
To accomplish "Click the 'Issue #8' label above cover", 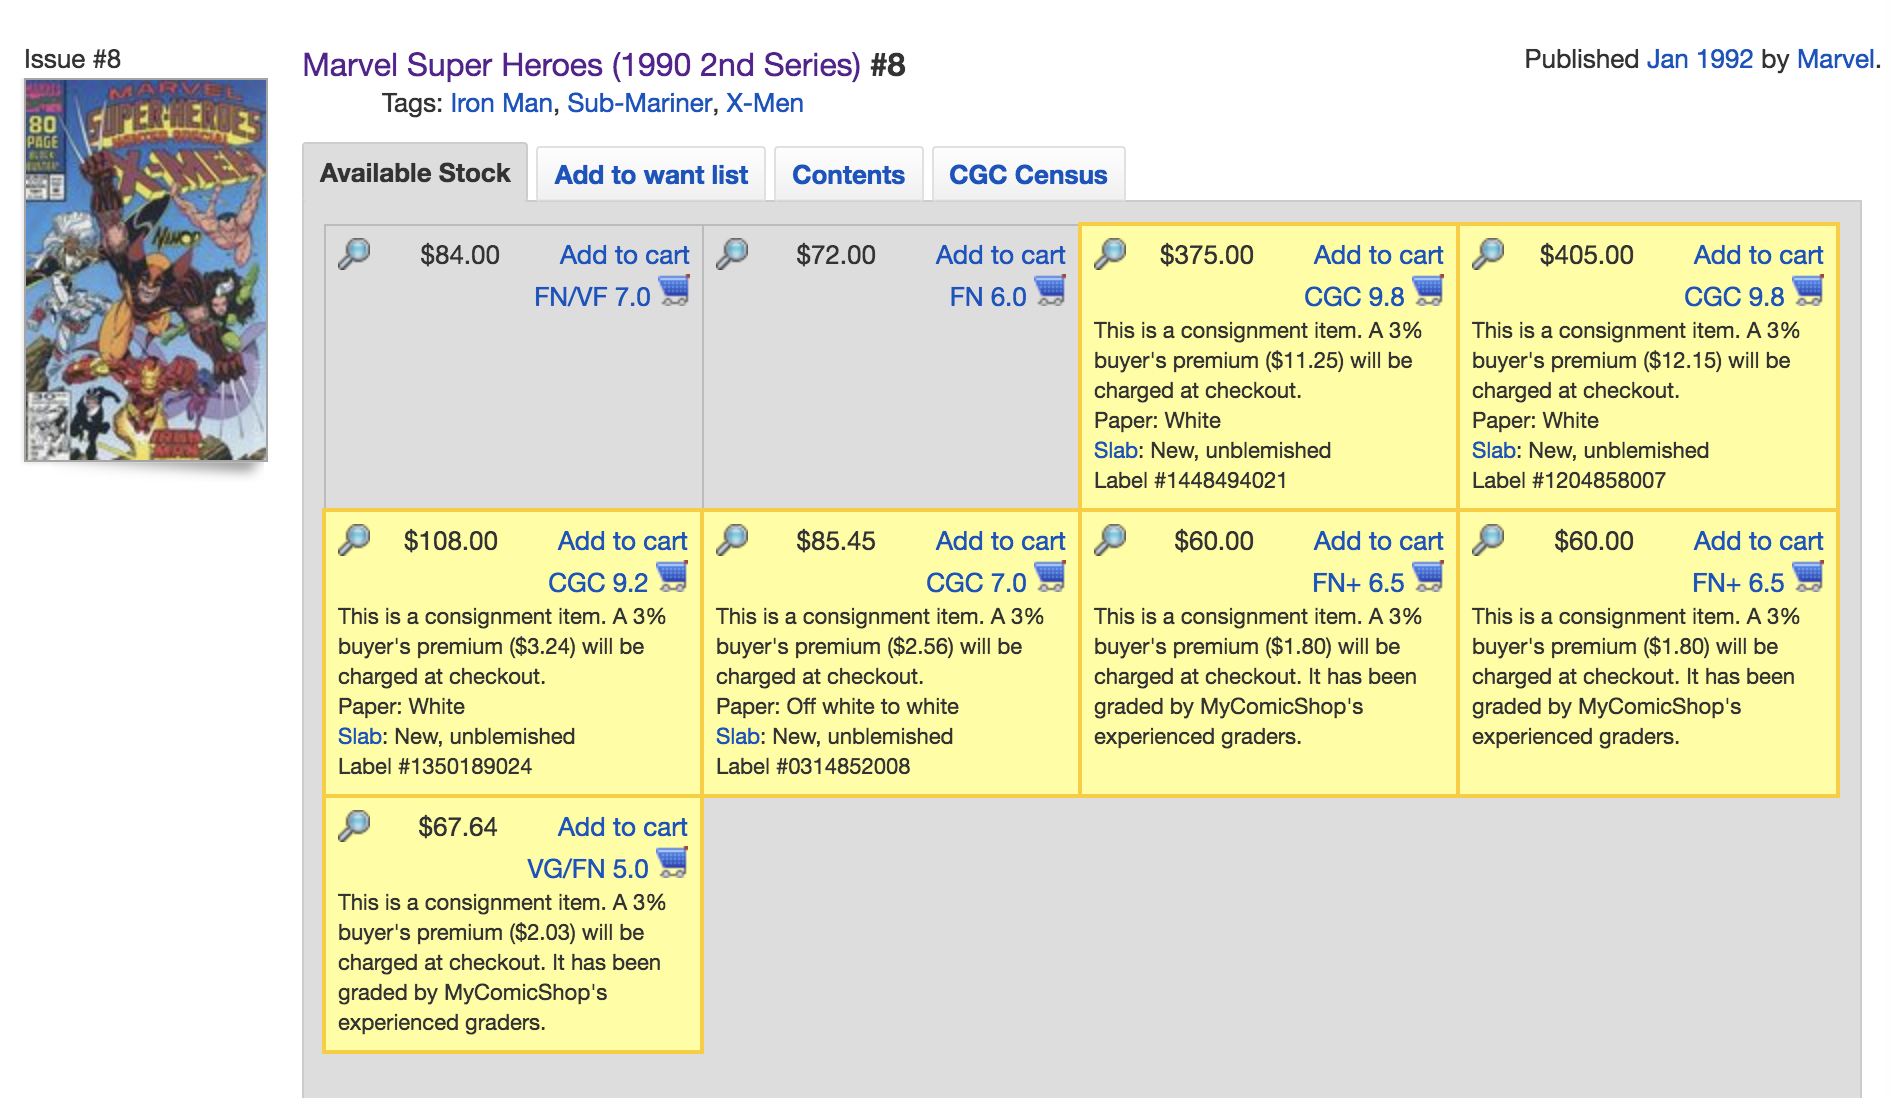I will (72, 59).
